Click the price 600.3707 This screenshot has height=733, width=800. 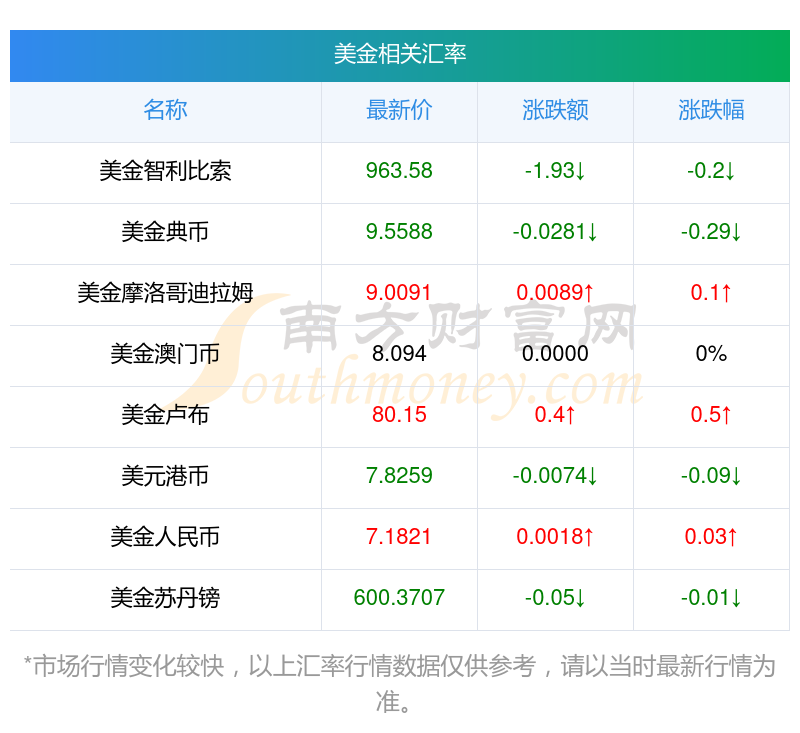(x=399, y=598)
